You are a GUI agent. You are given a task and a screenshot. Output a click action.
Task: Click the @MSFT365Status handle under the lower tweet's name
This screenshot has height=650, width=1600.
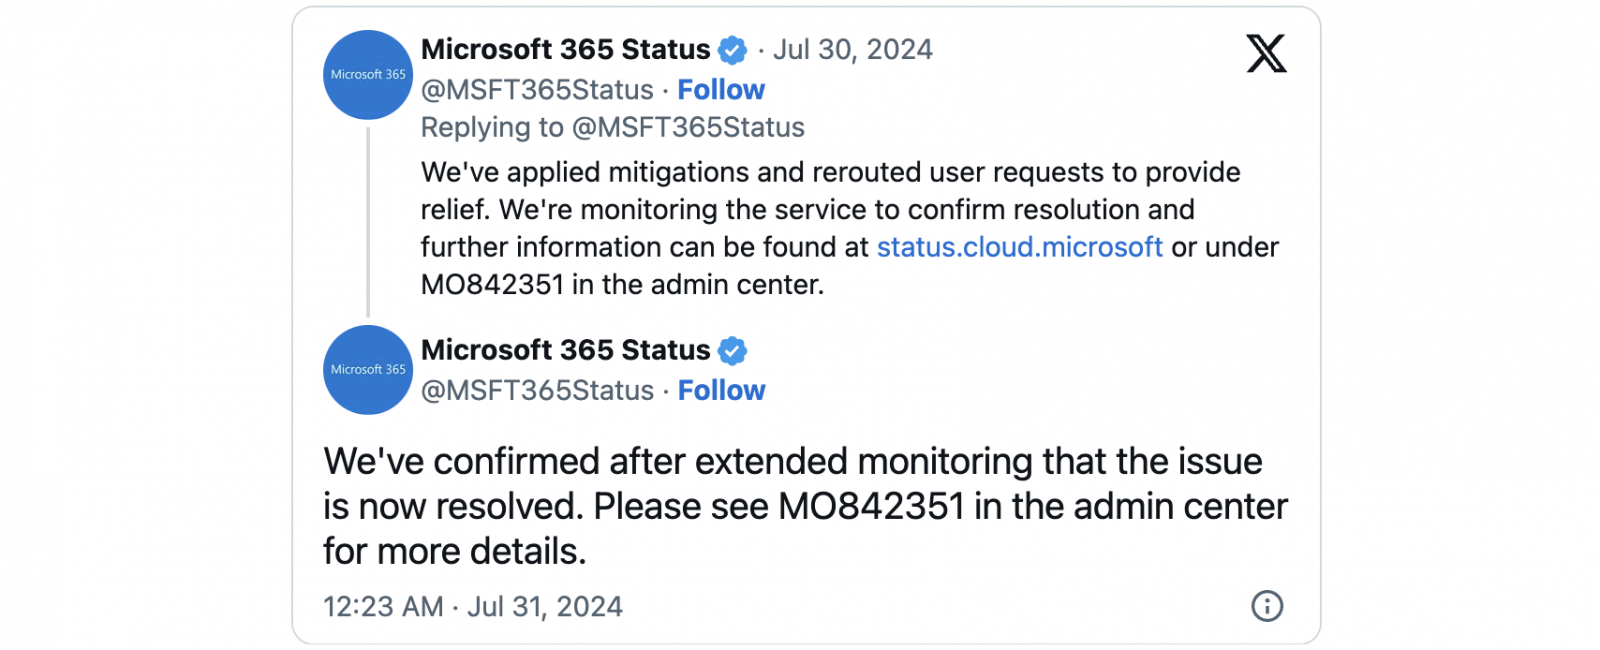pyautogui.click(x=537, y=391)
